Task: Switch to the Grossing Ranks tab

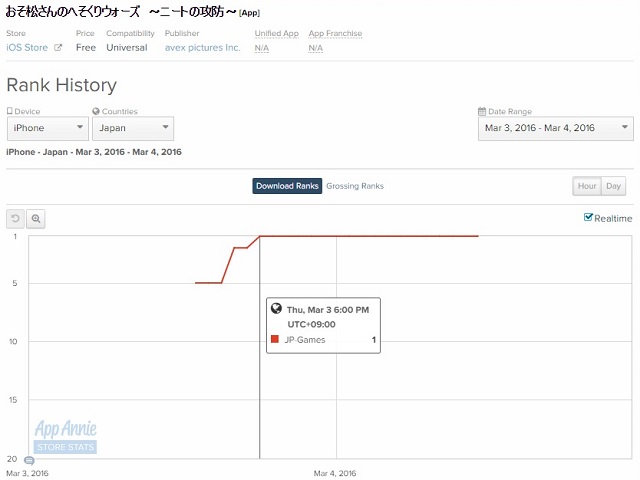Action: point(355,186)
